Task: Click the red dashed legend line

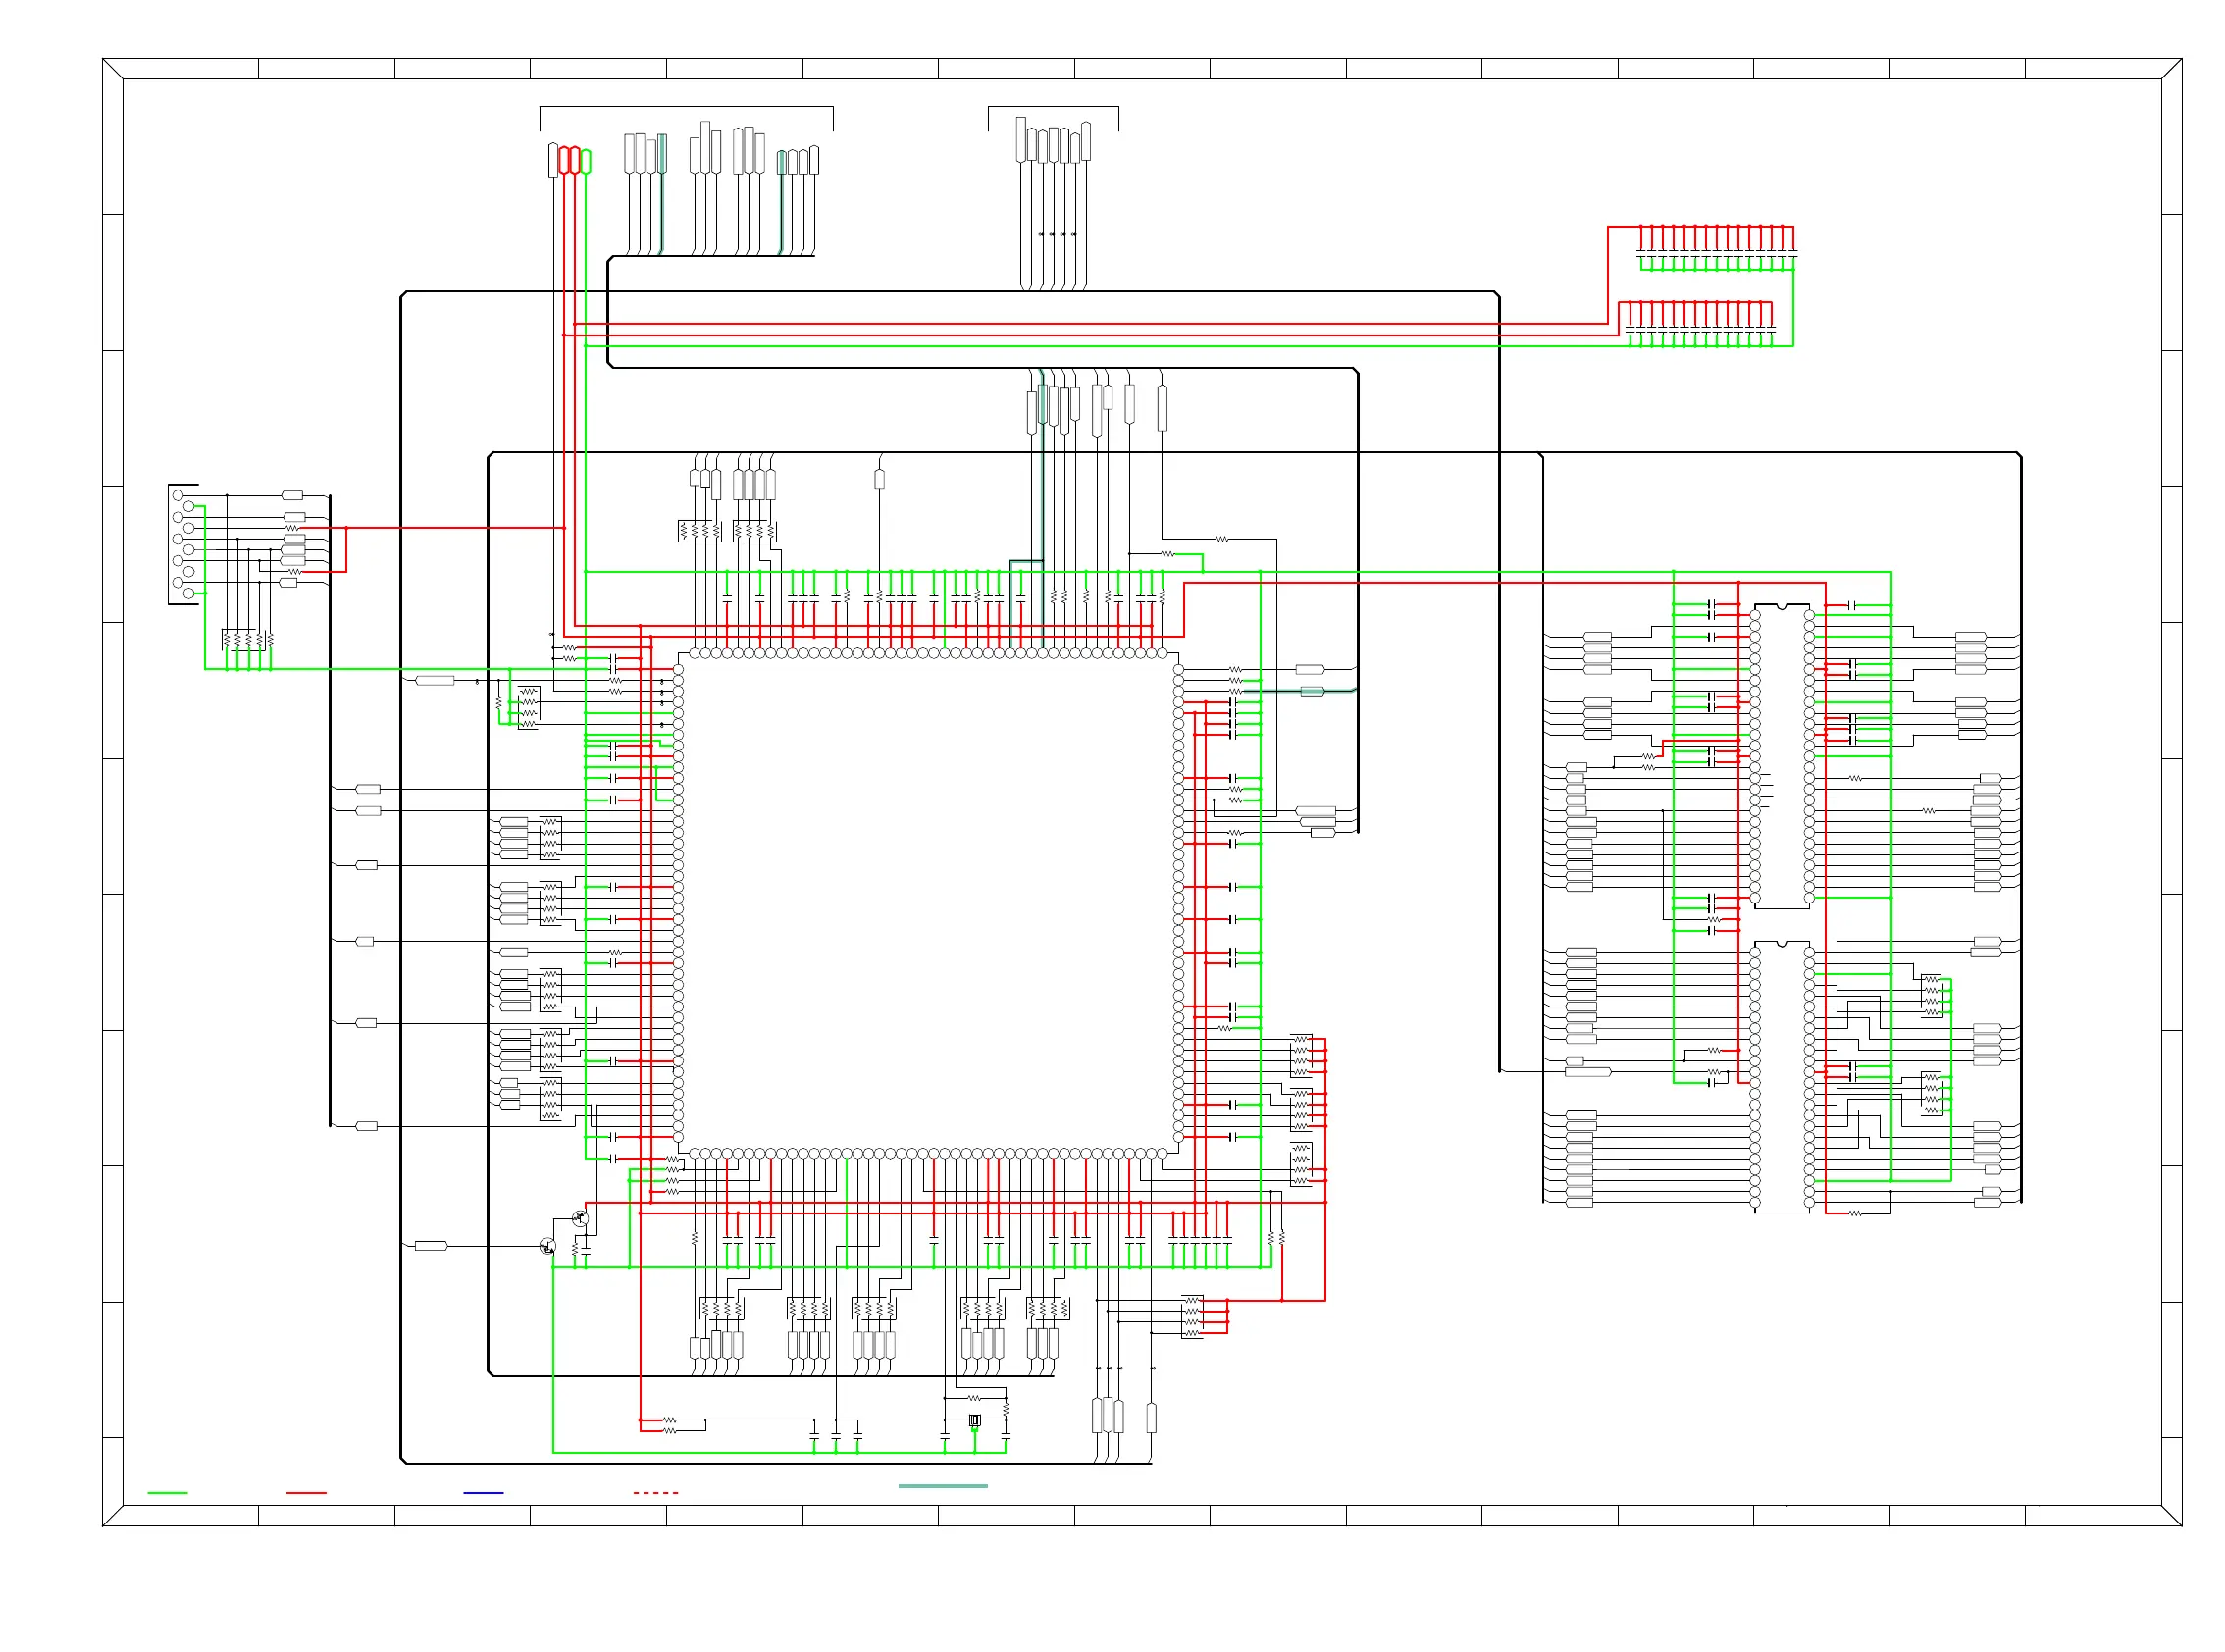Action: [x=655, y=1493]
